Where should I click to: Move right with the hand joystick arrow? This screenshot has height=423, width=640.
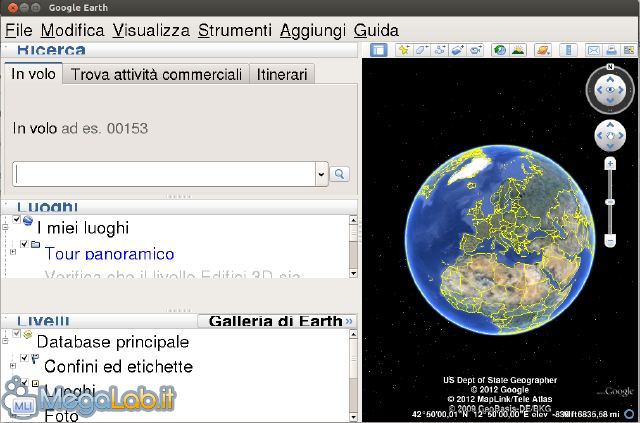tap(621, 136)
